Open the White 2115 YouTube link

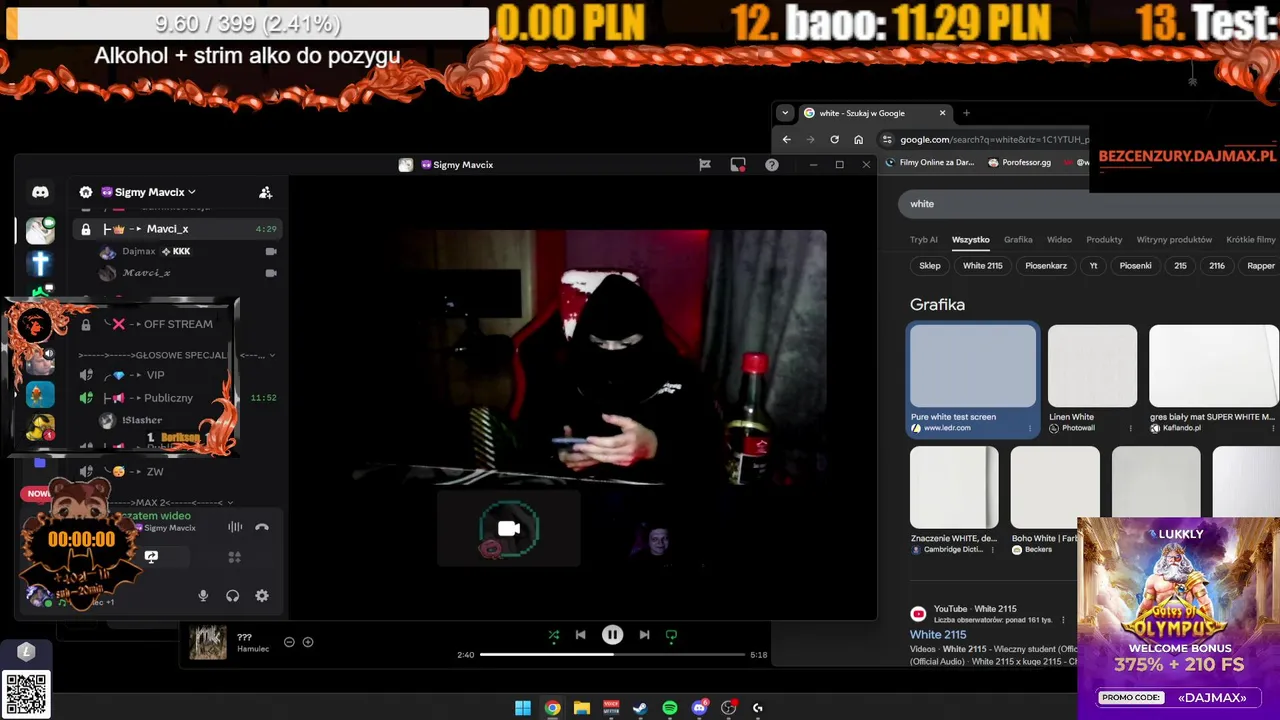coord(938,635)
